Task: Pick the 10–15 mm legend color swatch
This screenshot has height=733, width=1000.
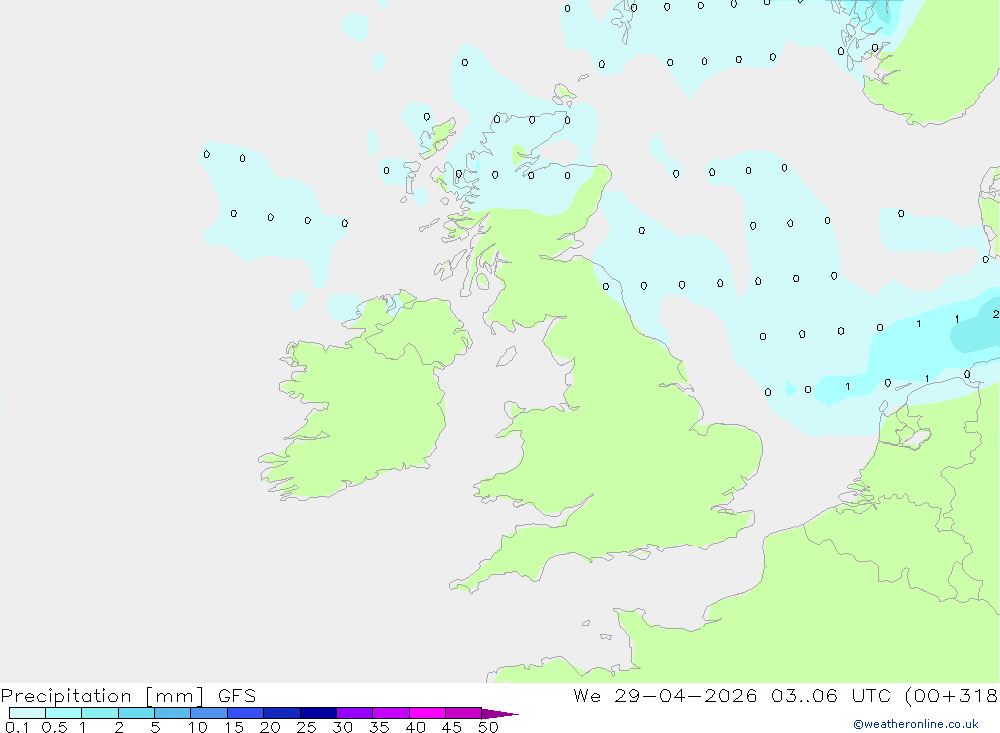Action: click(209, 713)
